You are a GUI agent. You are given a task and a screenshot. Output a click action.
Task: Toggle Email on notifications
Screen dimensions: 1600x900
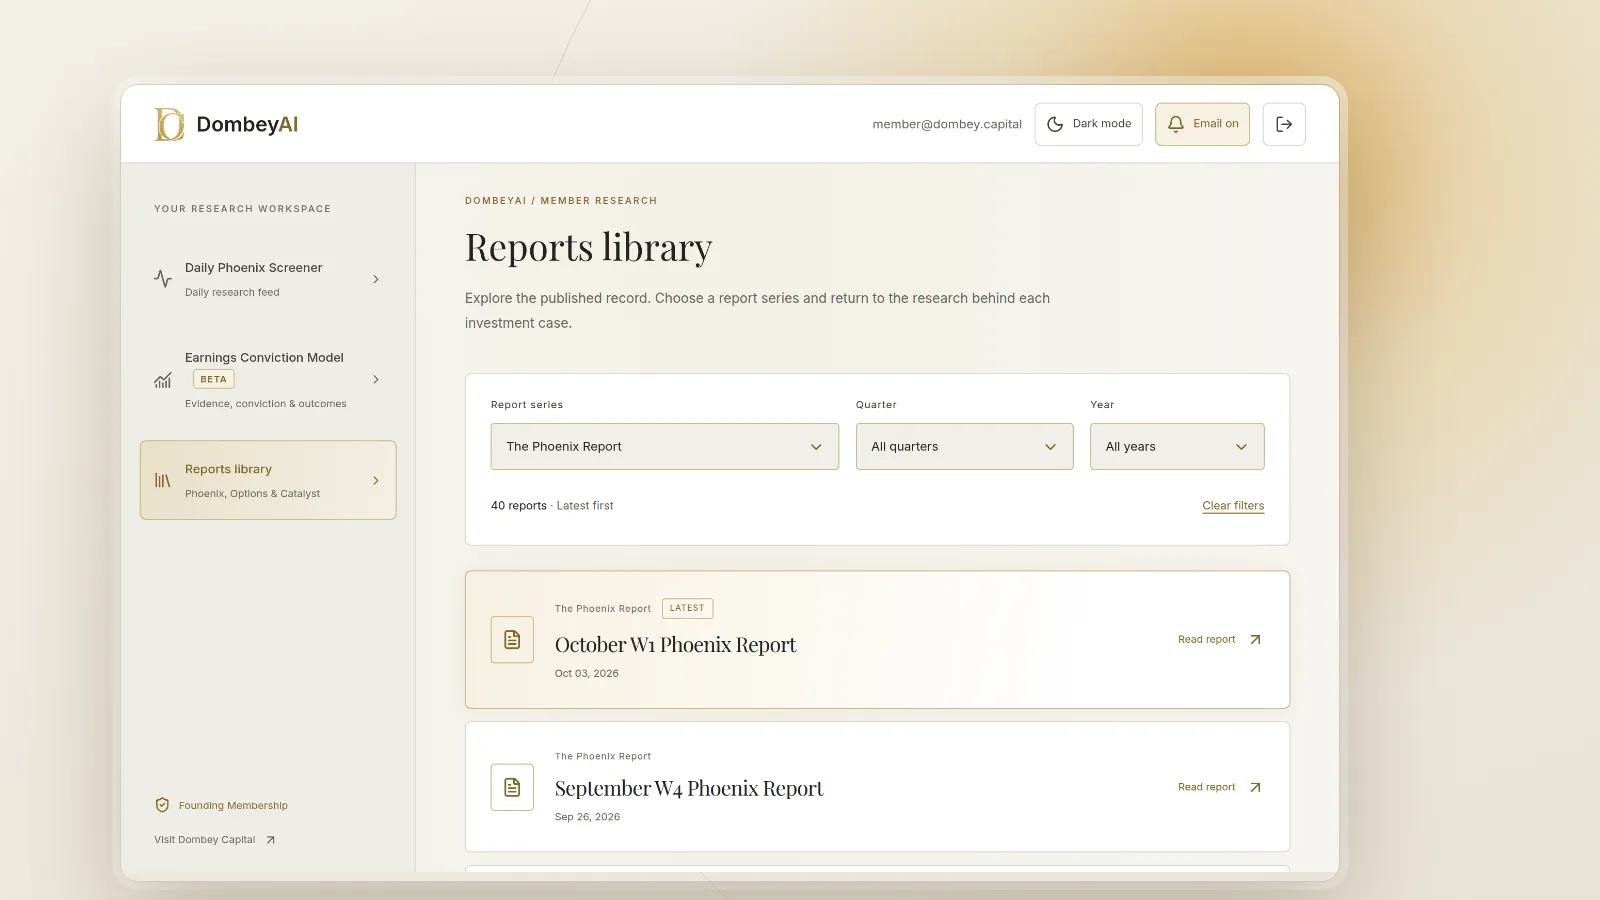1202,124
